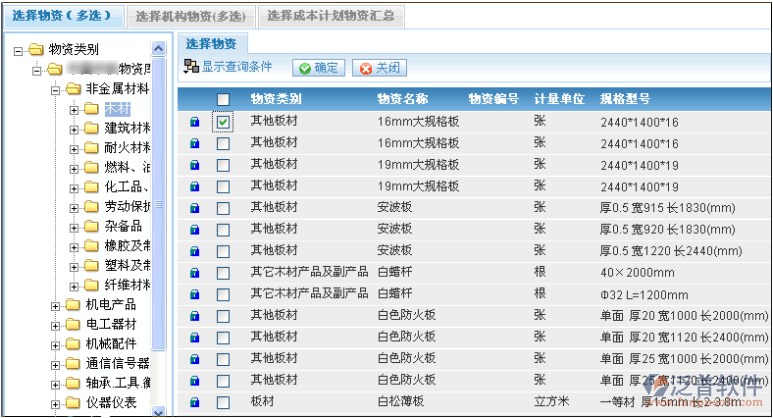Click the folder icon for 机电产品
This screenshot has width=773, height=418.
[x=73, y=304]
